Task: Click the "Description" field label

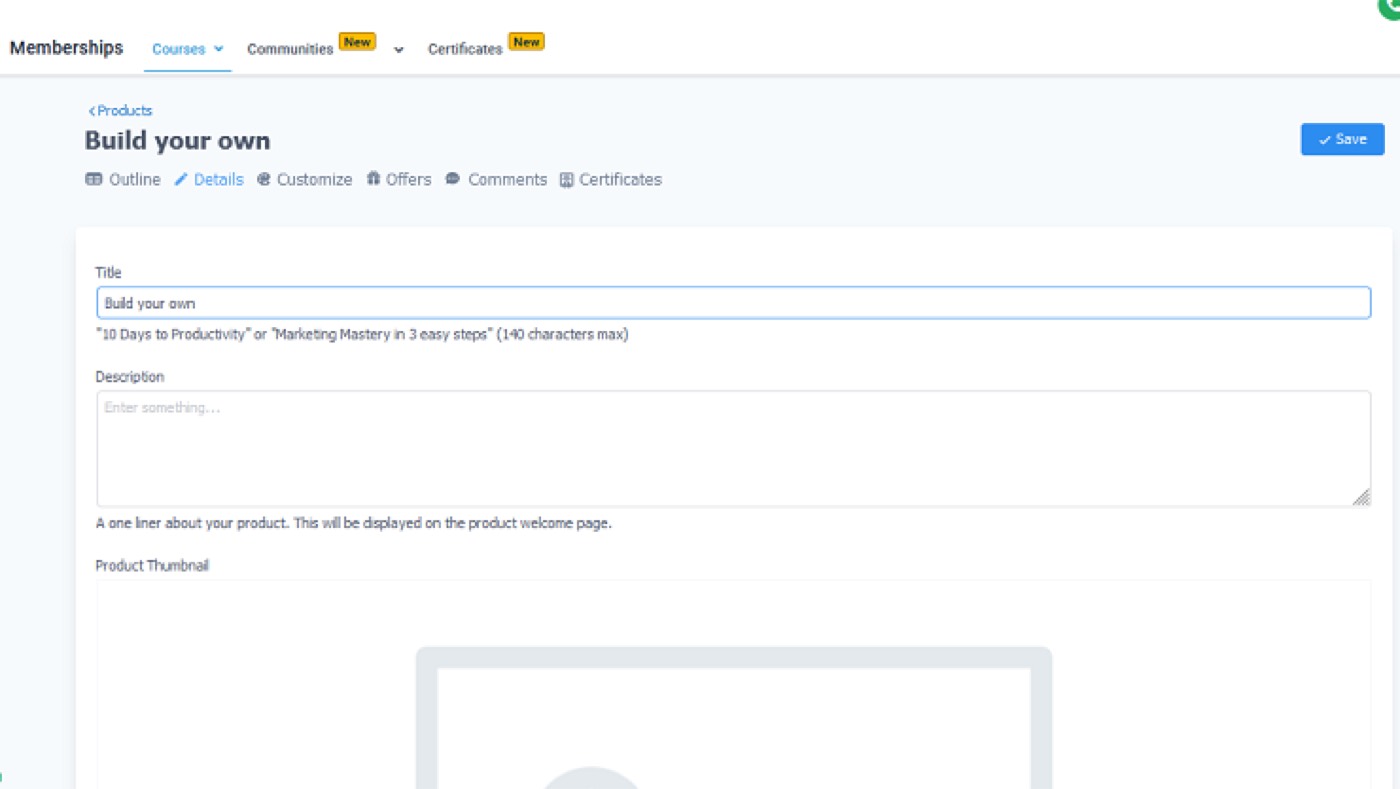Action: [x=130, y=377]
